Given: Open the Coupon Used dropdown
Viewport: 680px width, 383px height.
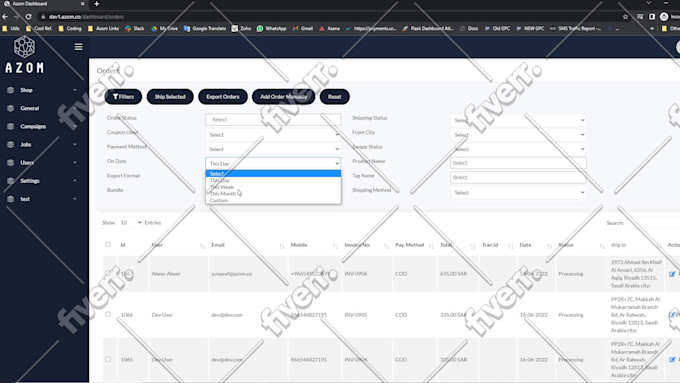Looking at the screenshot, I should coord(273,135).
